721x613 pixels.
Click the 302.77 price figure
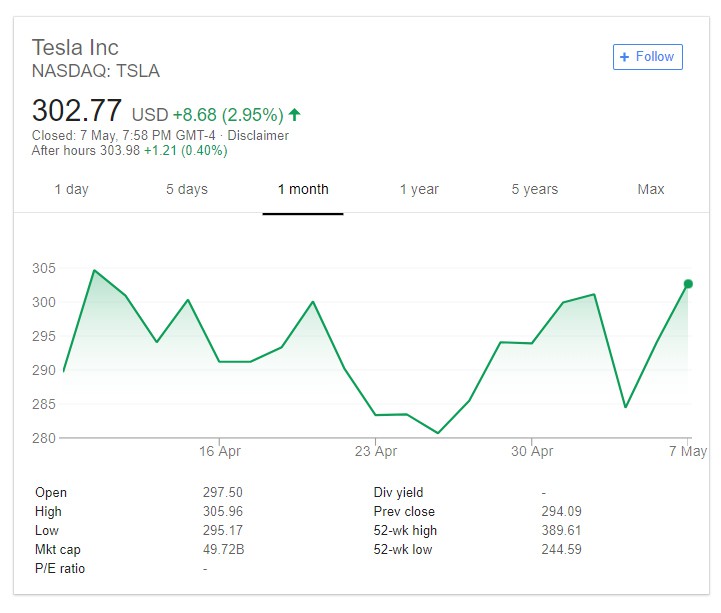point(77,110)
